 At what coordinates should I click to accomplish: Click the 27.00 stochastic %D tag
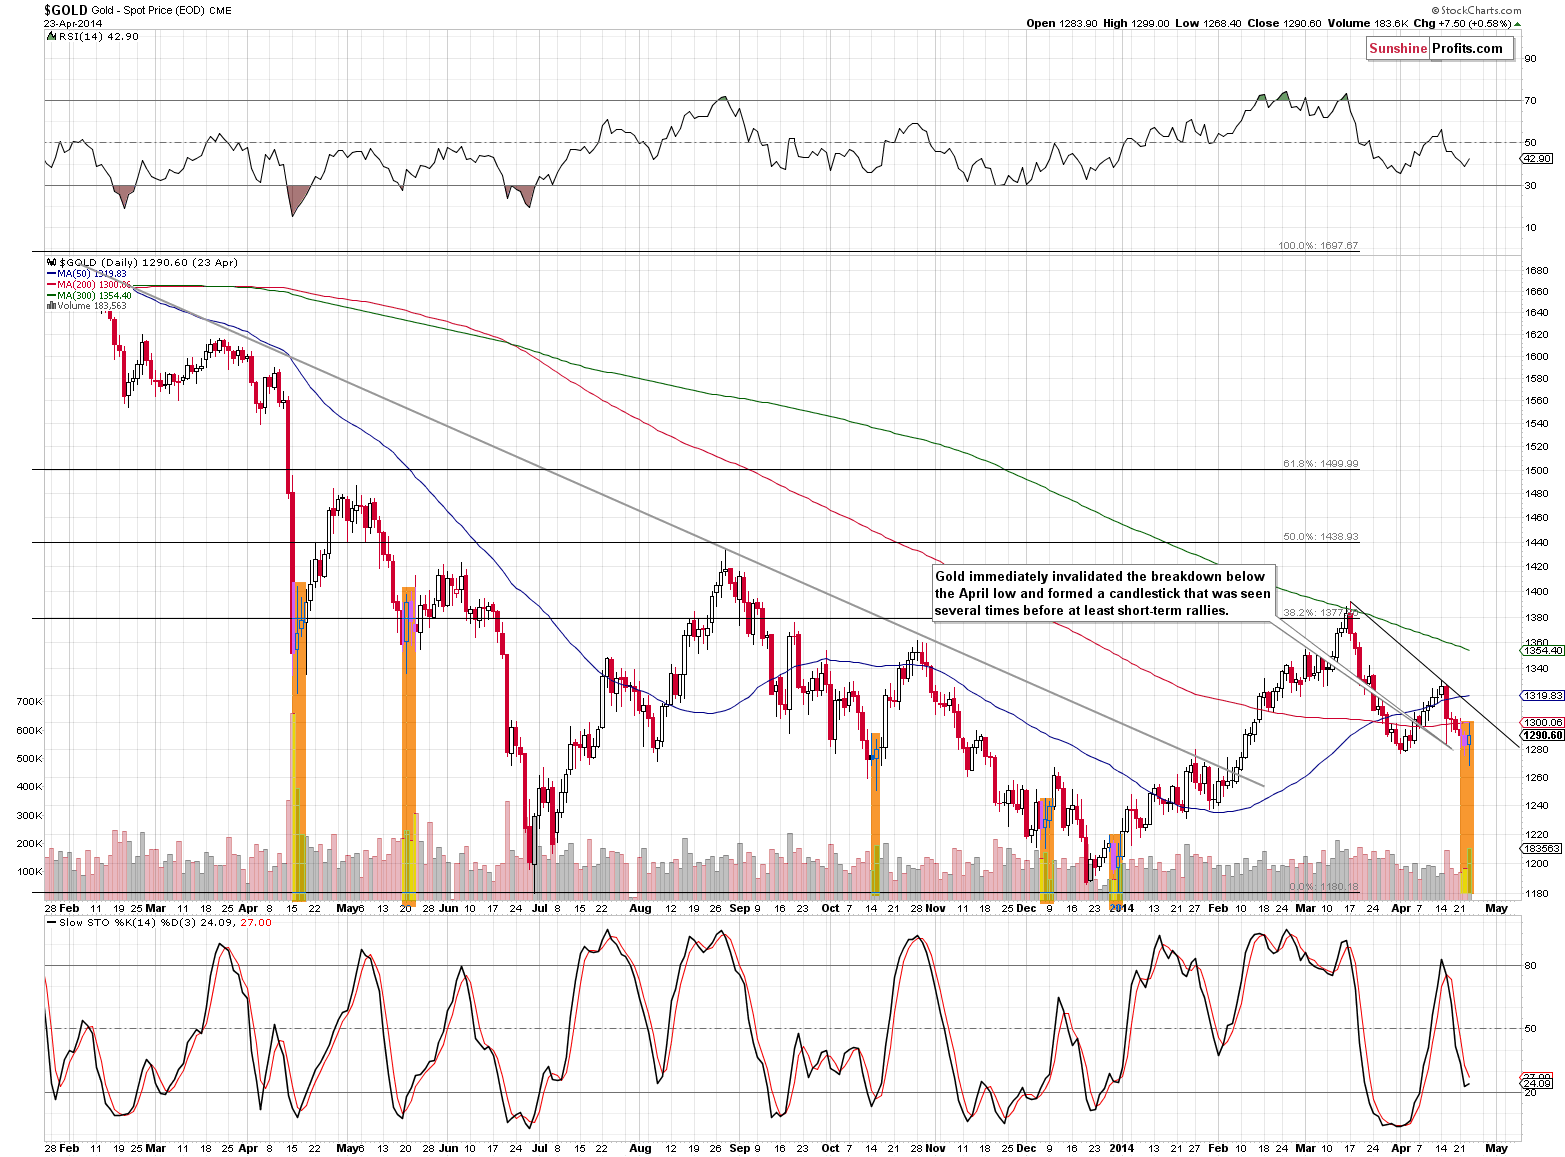click(1537, 1075)
